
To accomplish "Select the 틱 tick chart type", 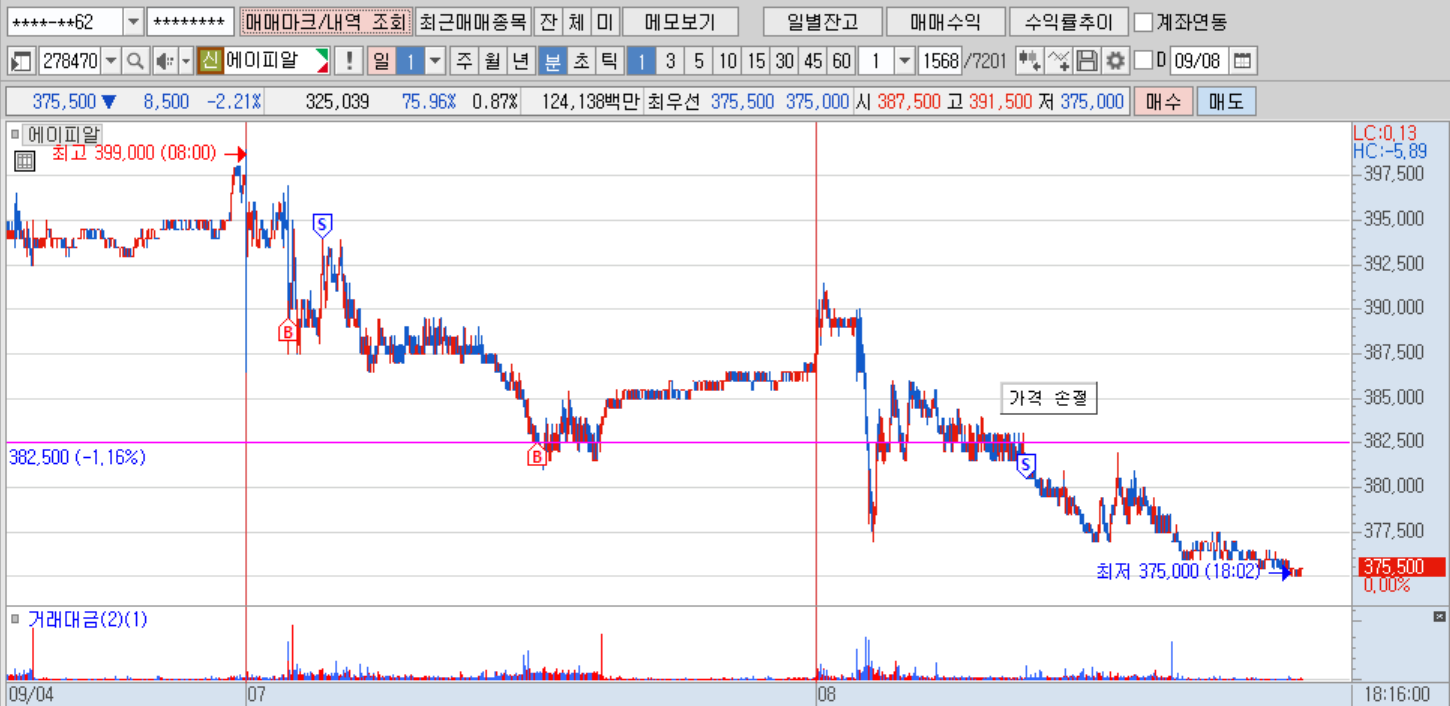I will [608, 61].
